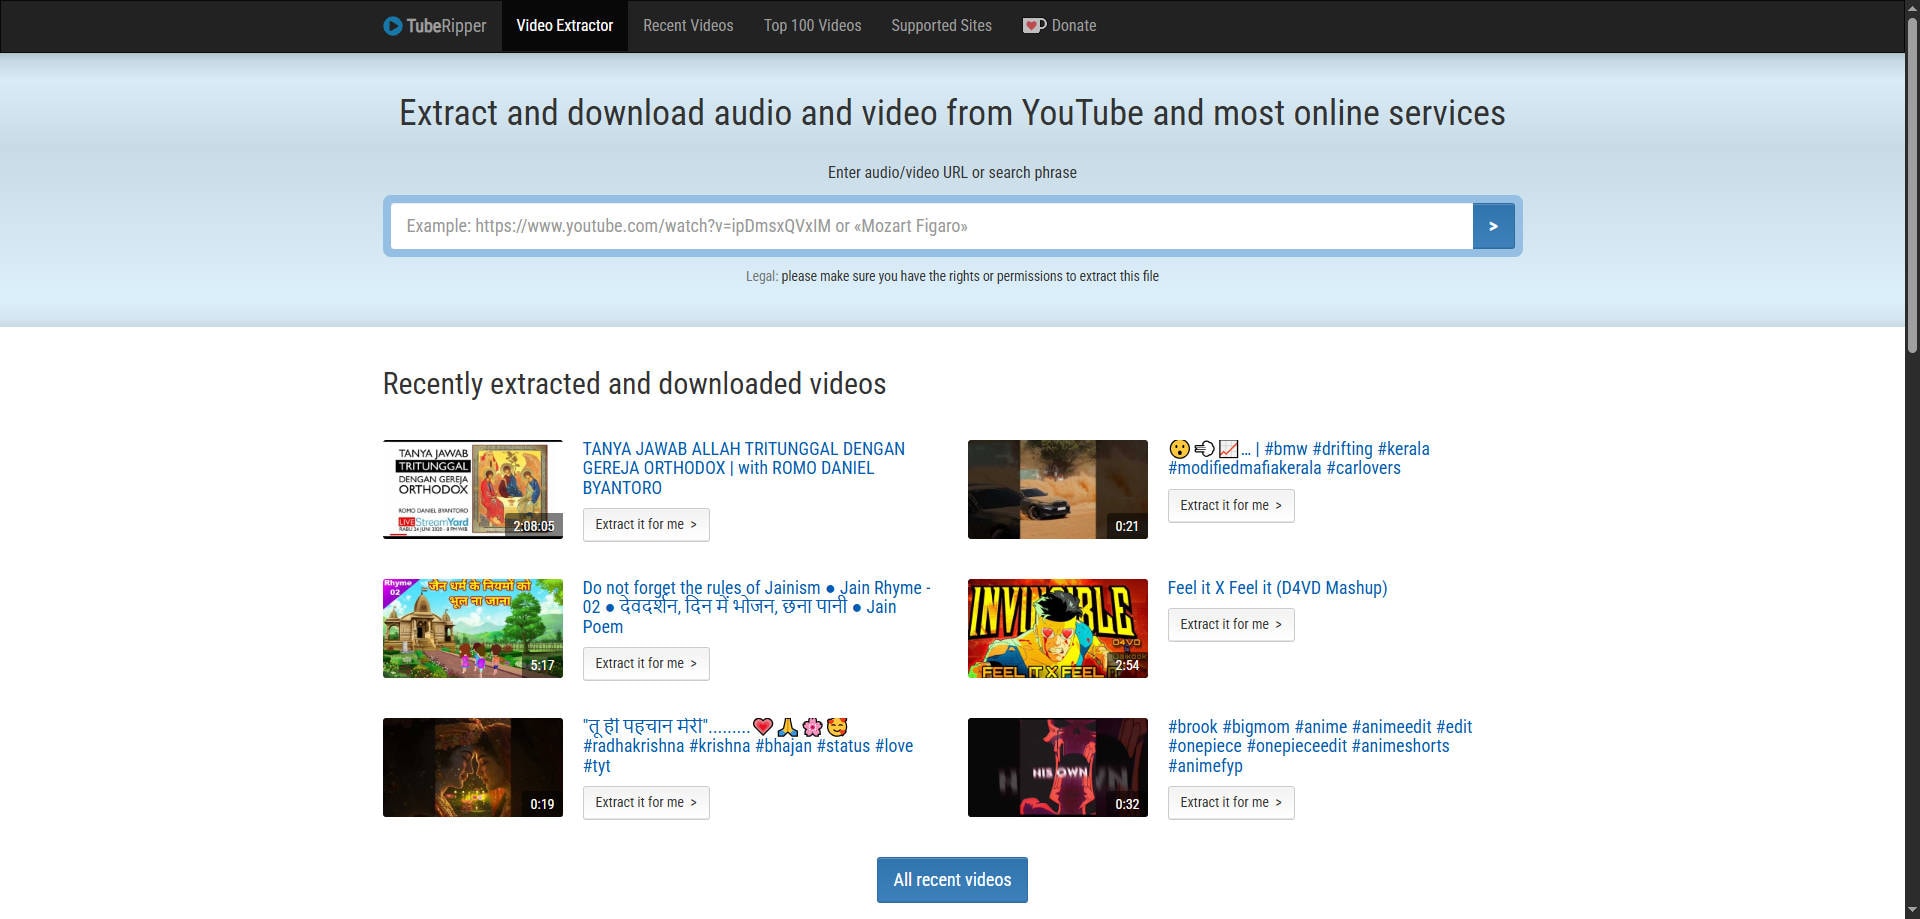This screenshot has width=1920, height=919.
Task: Extract the Feel it X Feel it video
Action: (1231, 625)
